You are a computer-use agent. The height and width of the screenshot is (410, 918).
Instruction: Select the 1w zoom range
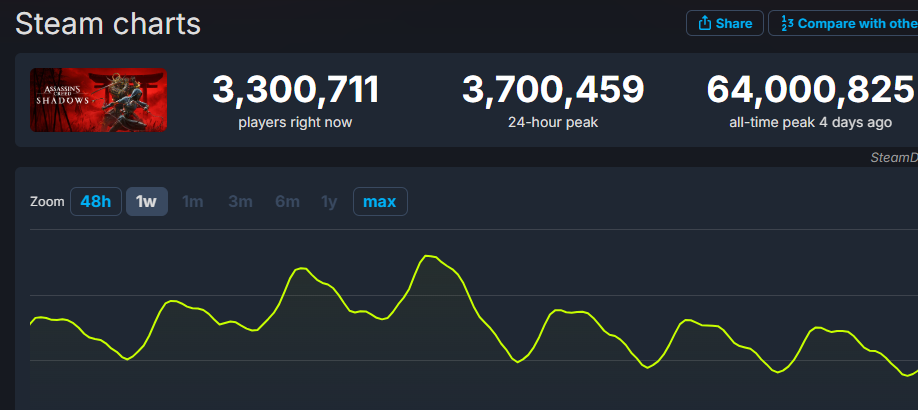pyautogui.click(x=146, y=201)
